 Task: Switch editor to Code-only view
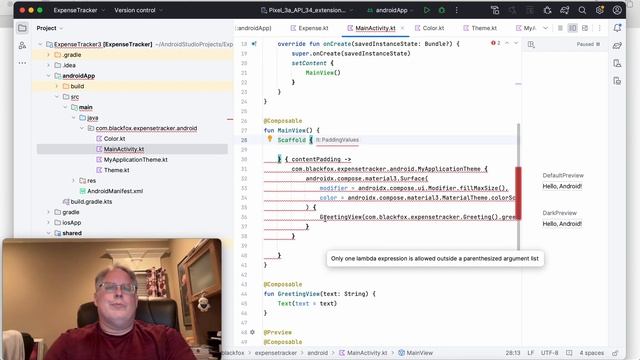560,28
